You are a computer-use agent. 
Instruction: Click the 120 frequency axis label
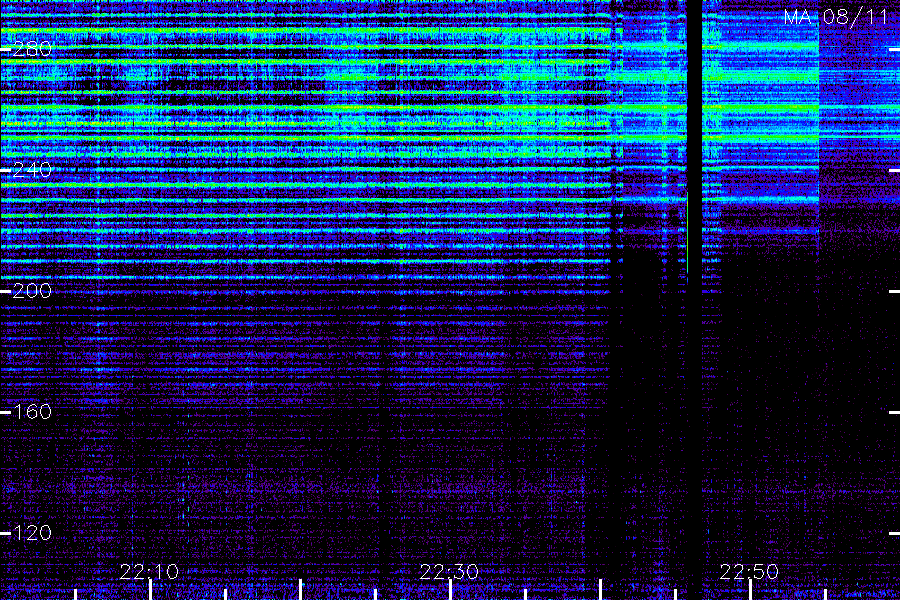click(32, 533)
